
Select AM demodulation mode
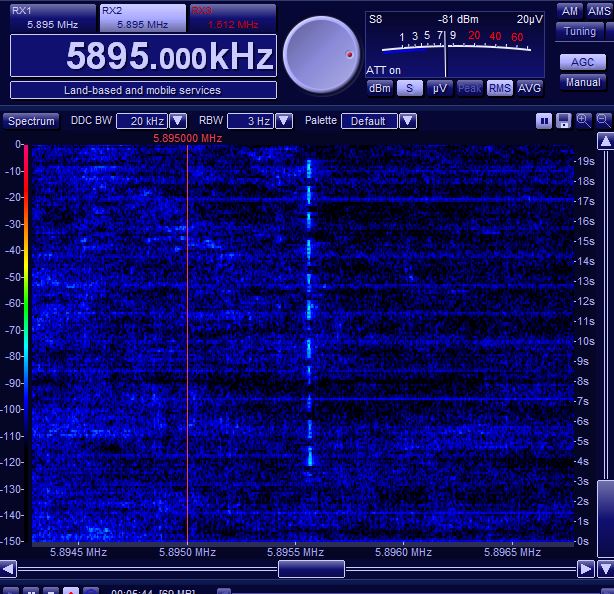pos(570,10)
